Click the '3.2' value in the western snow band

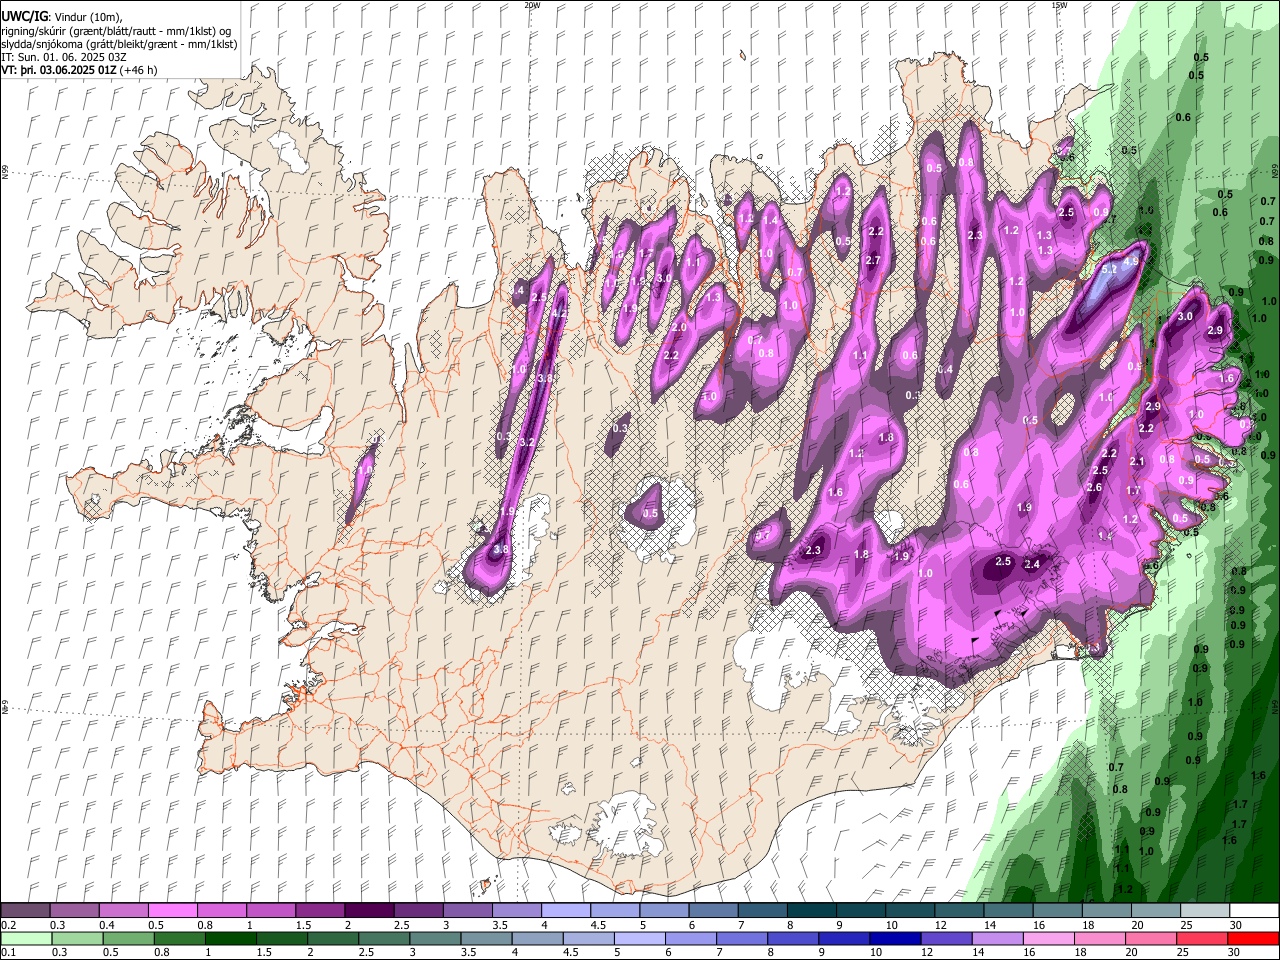[529, 442]
